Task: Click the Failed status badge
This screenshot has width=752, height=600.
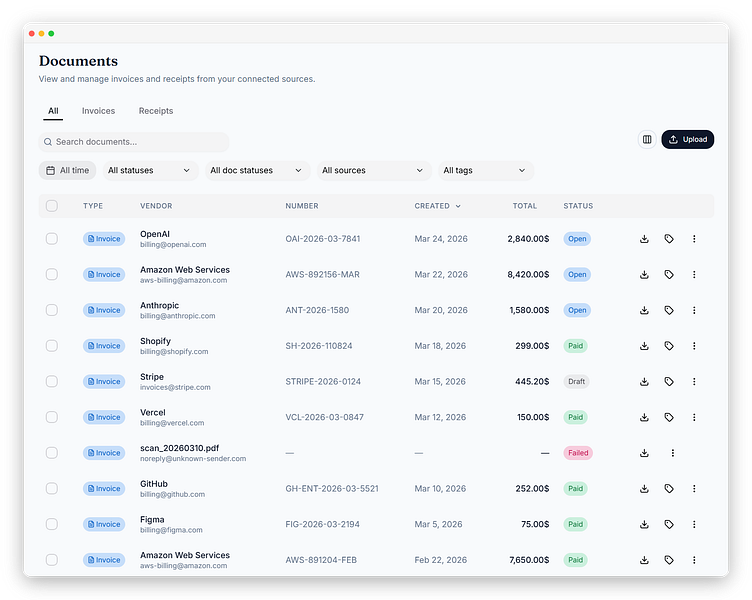Action: (578, 453)
